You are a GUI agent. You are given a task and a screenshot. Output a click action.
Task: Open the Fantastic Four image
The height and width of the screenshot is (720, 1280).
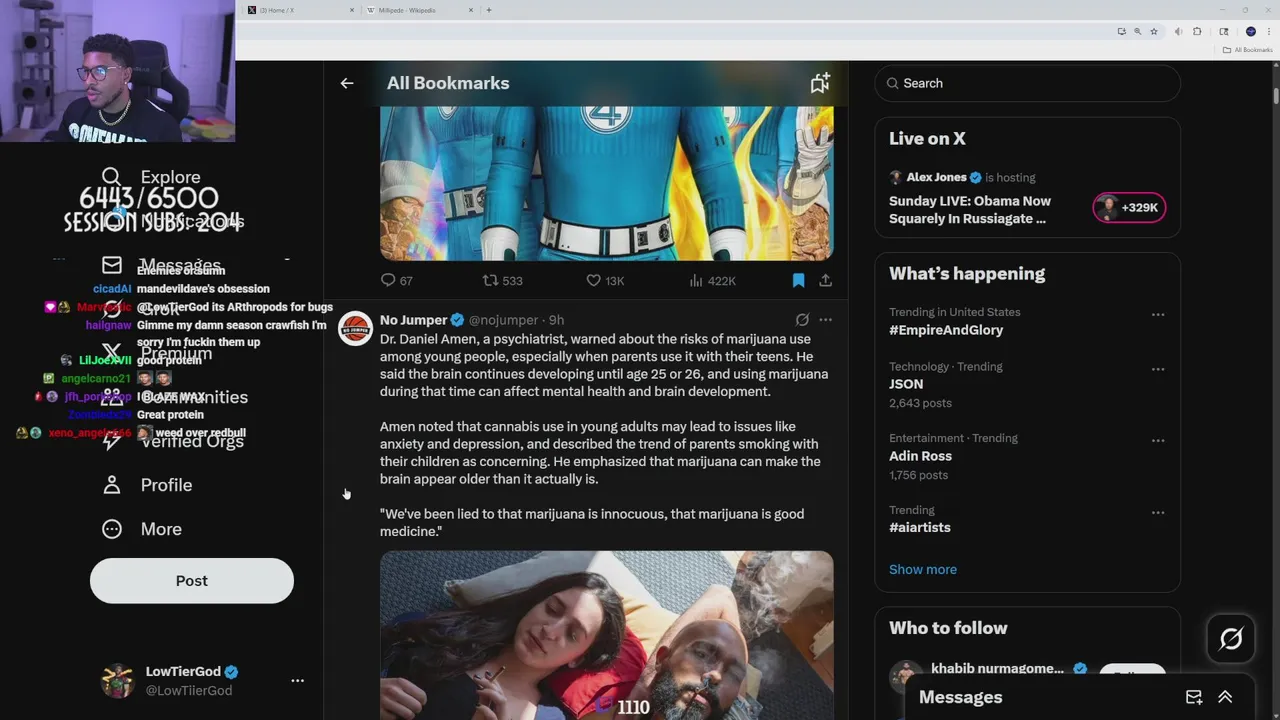pos(606,183)
